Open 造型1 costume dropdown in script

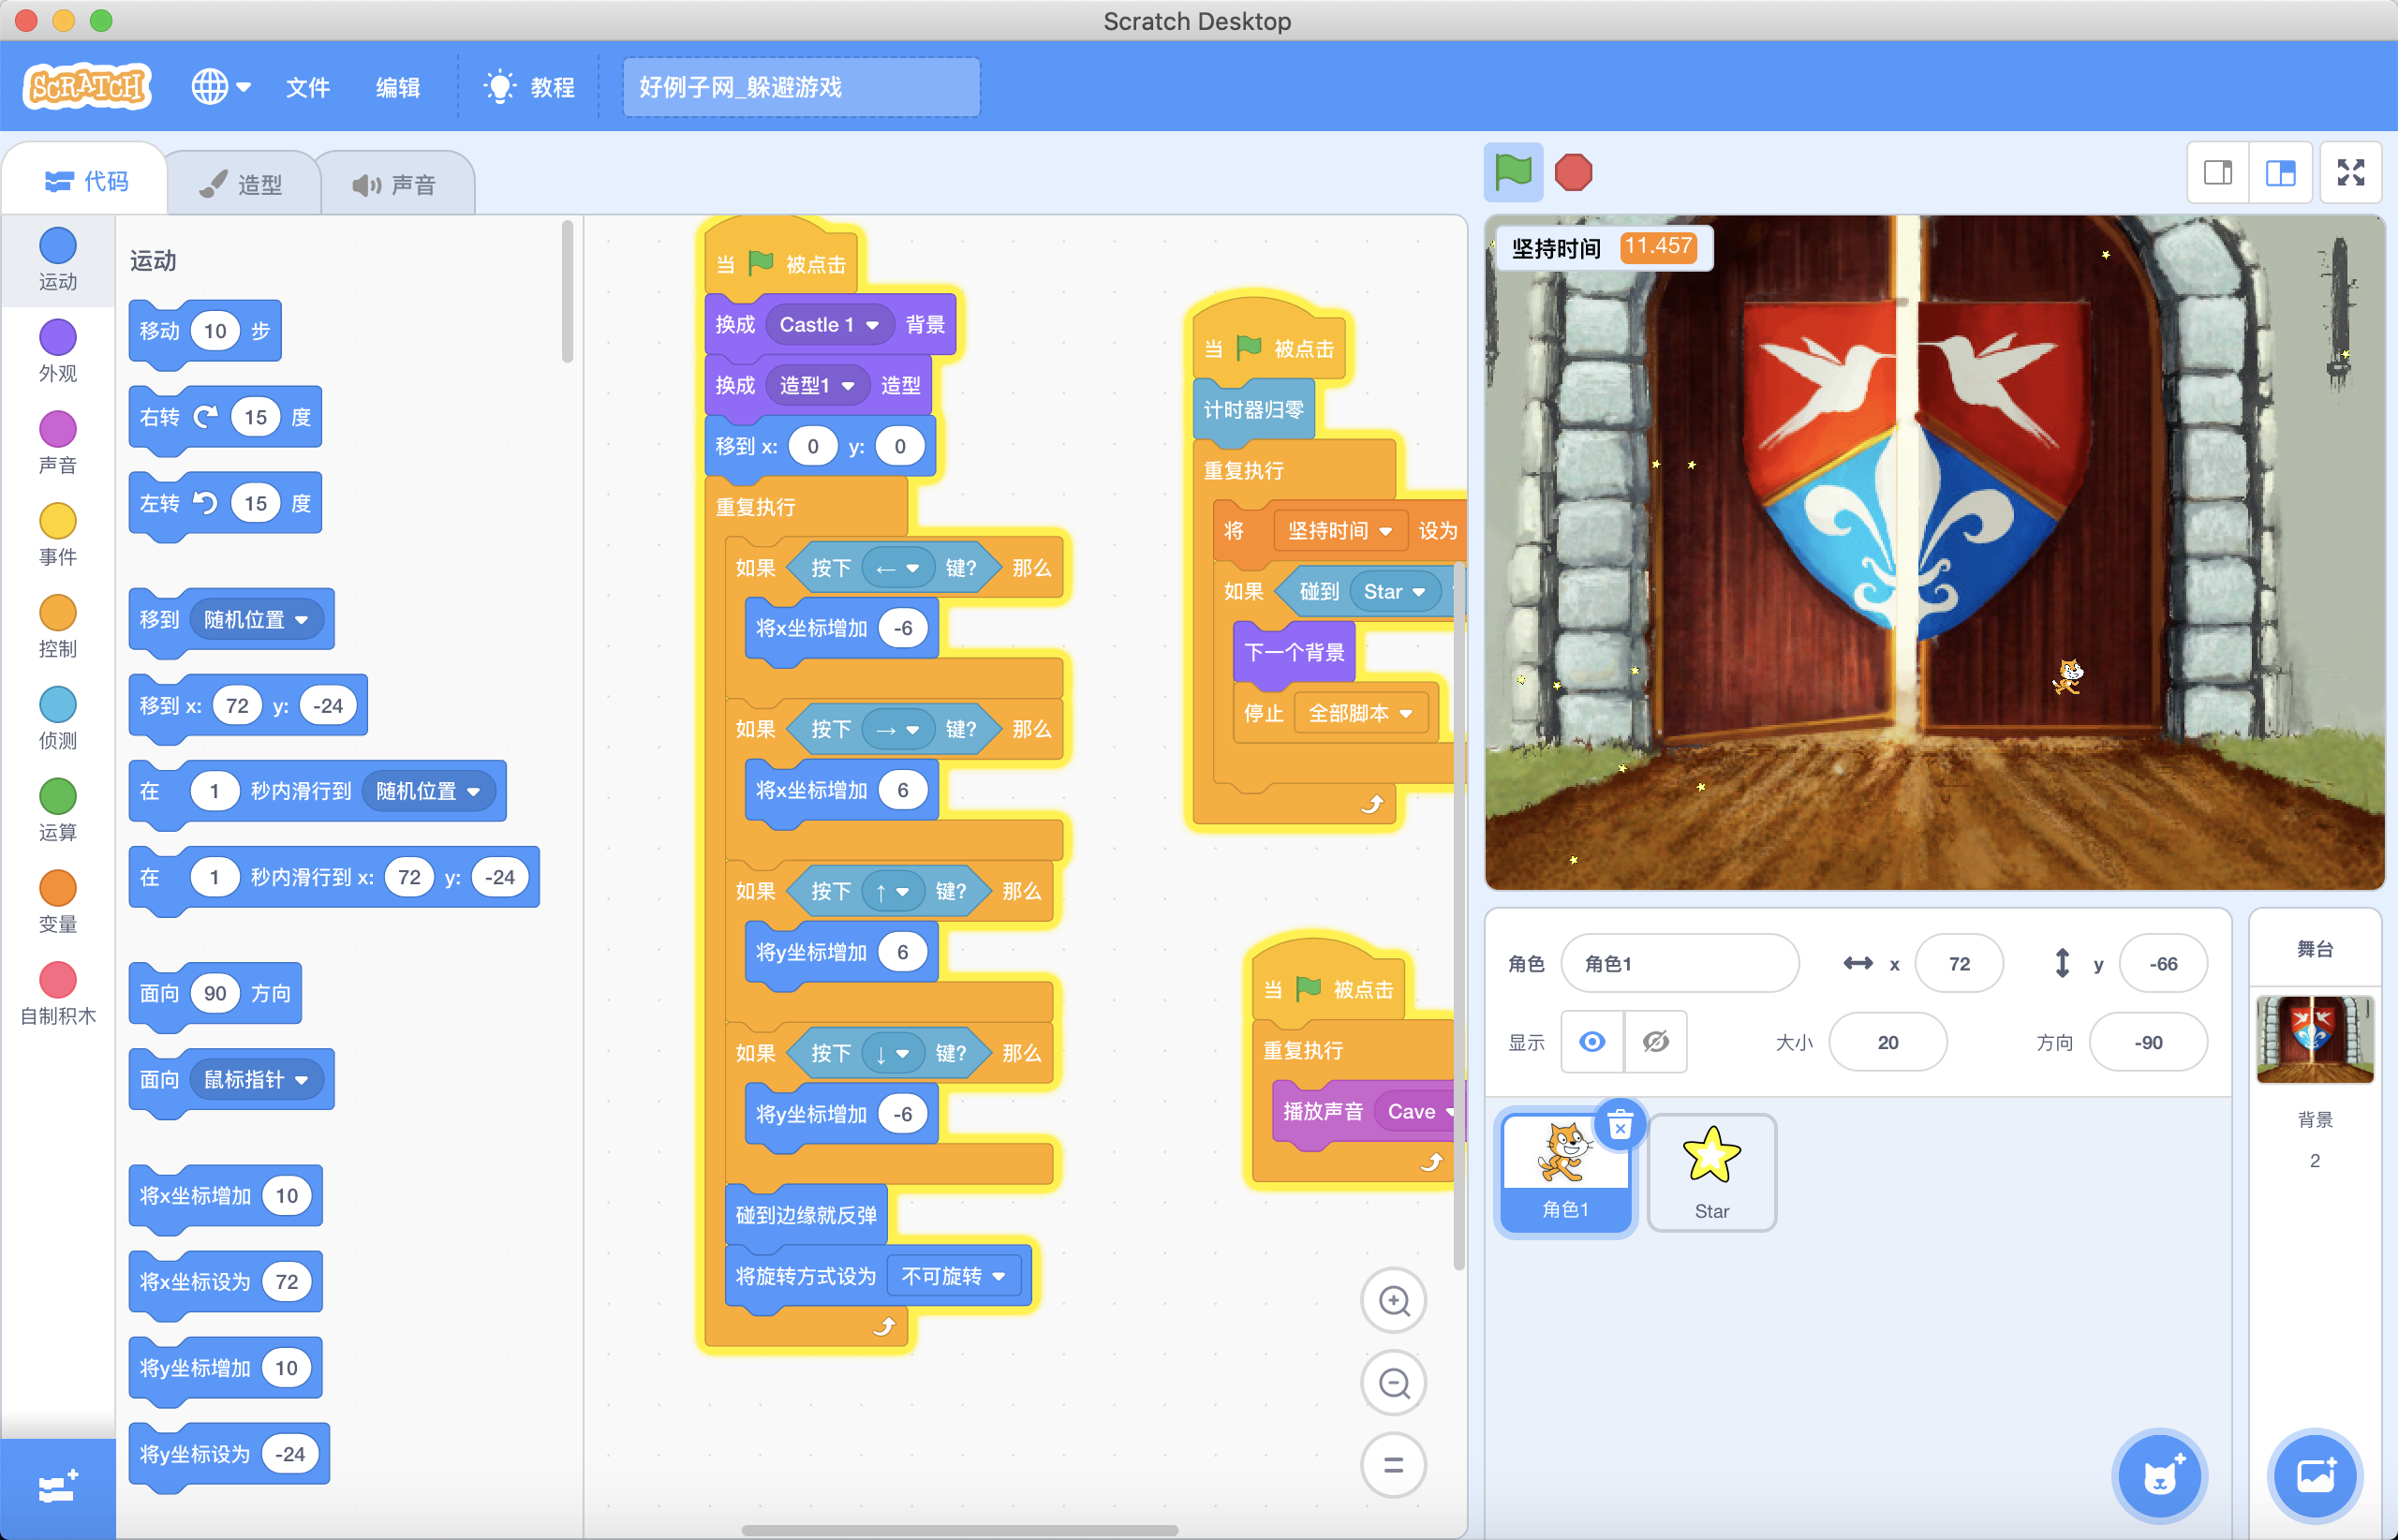[817, 386]
